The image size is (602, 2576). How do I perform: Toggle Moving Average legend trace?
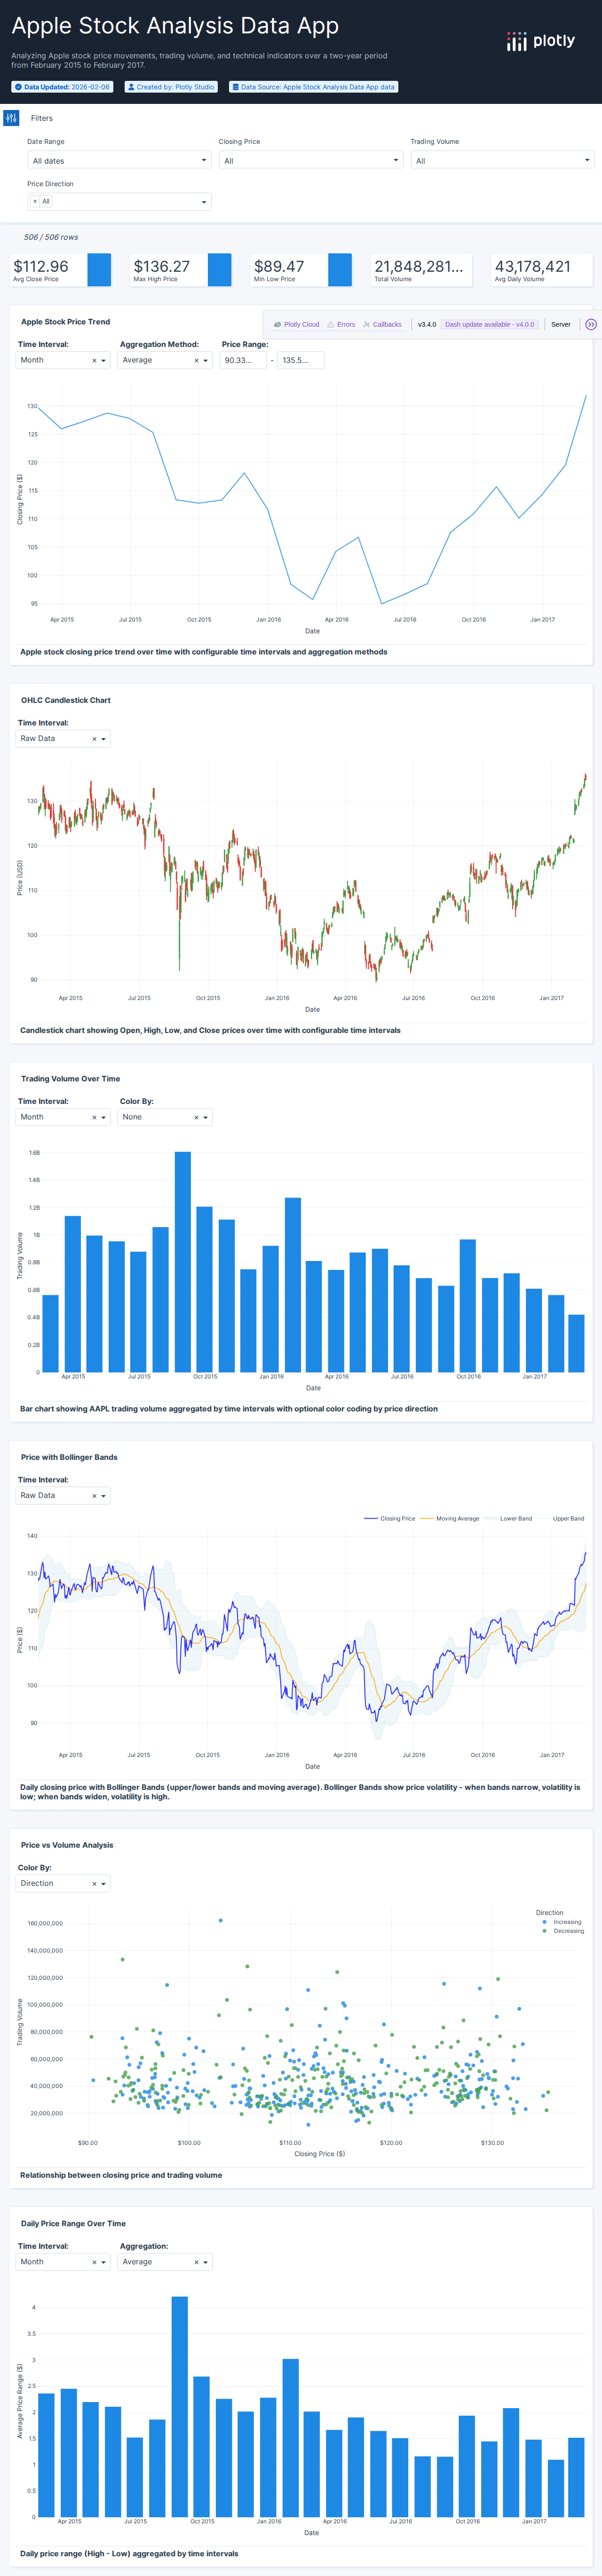[450, 1518]
